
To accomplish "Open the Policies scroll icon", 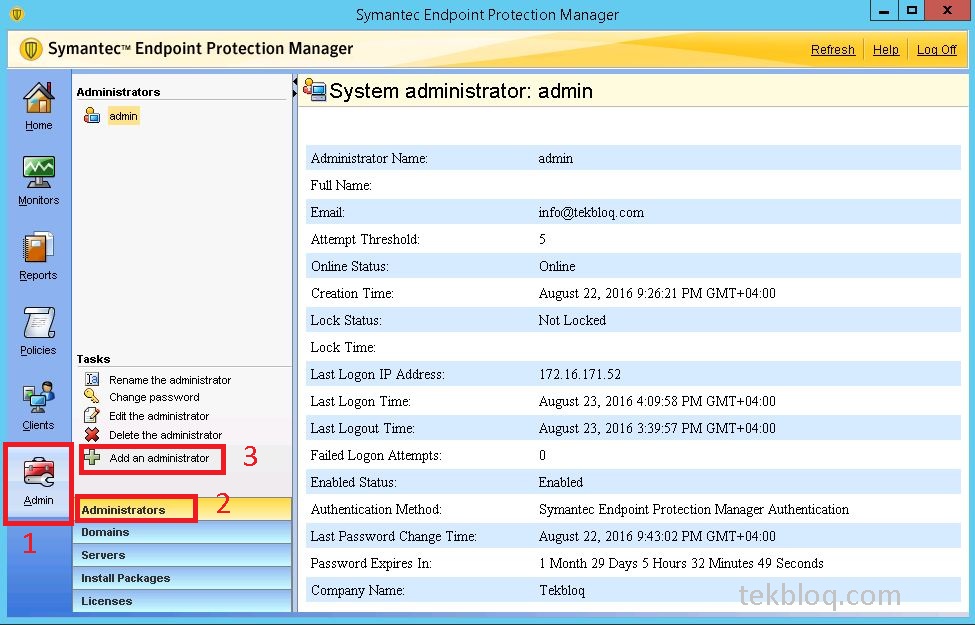I will (39, 323).
